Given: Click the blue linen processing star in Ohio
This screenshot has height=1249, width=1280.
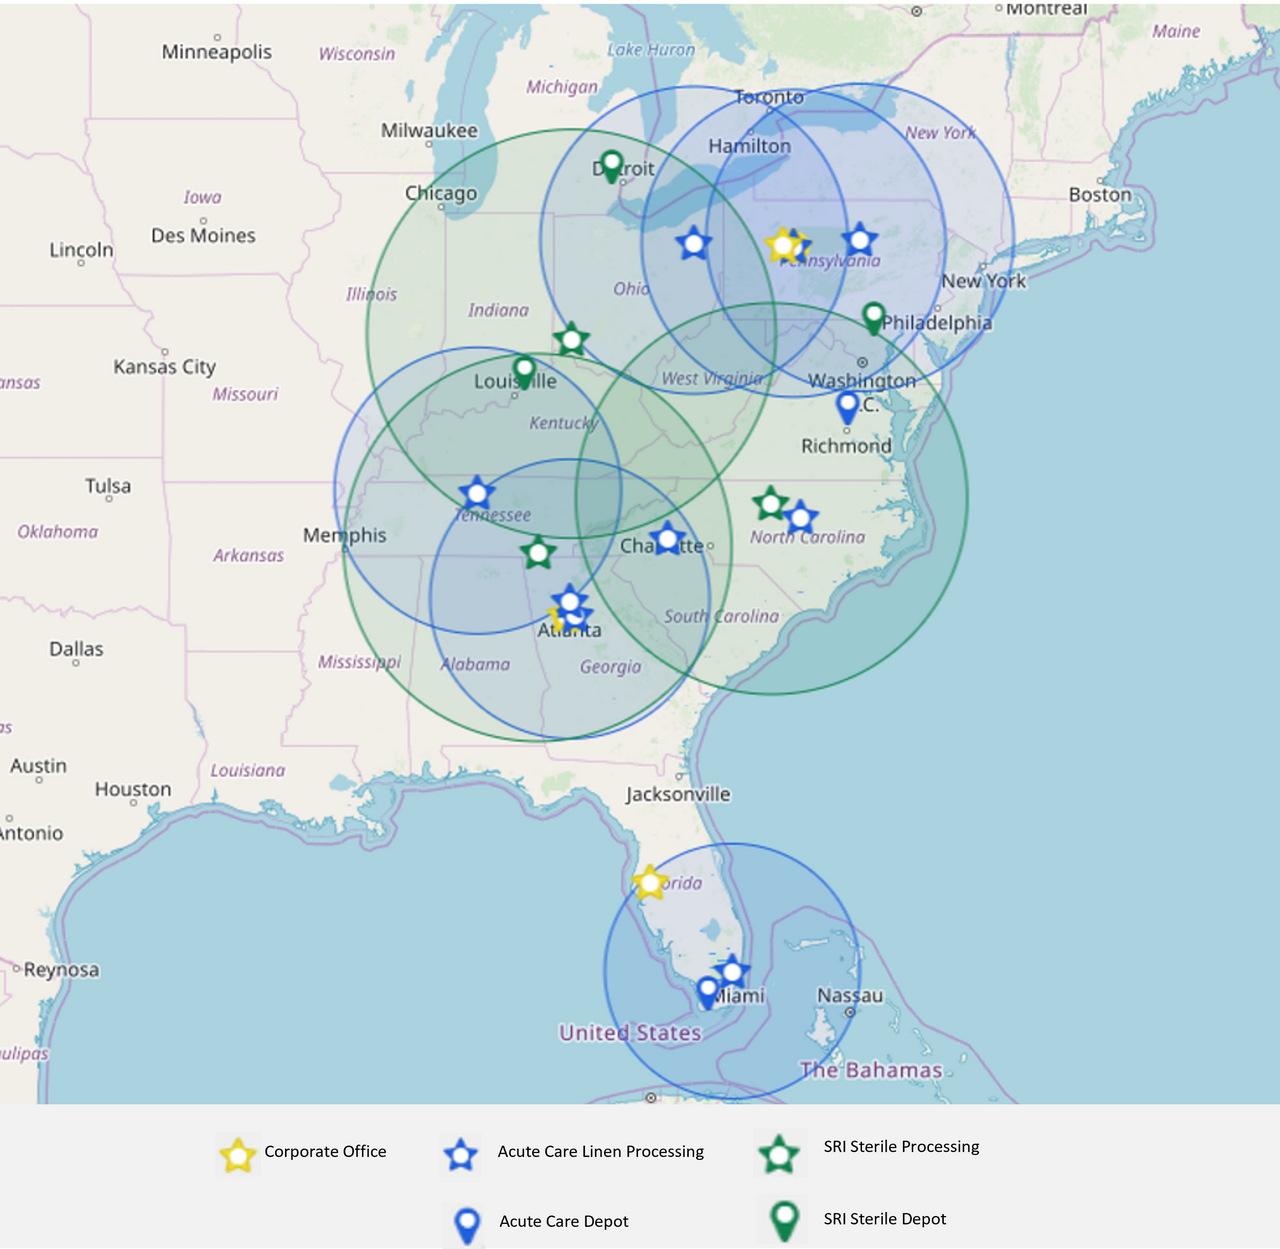Looking at the screenshot, I should 694,242.
